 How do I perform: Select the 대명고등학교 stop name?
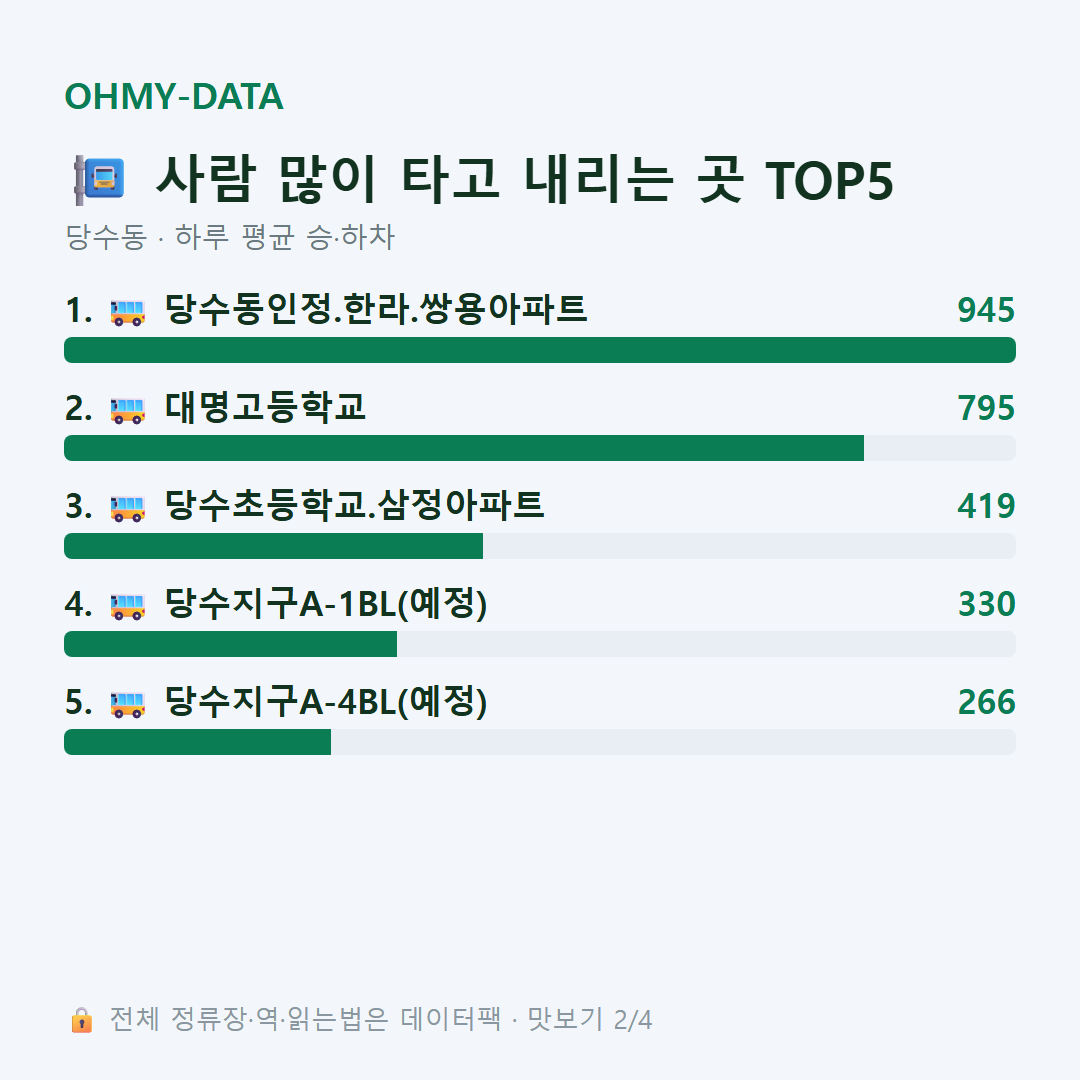coord(265,407)
